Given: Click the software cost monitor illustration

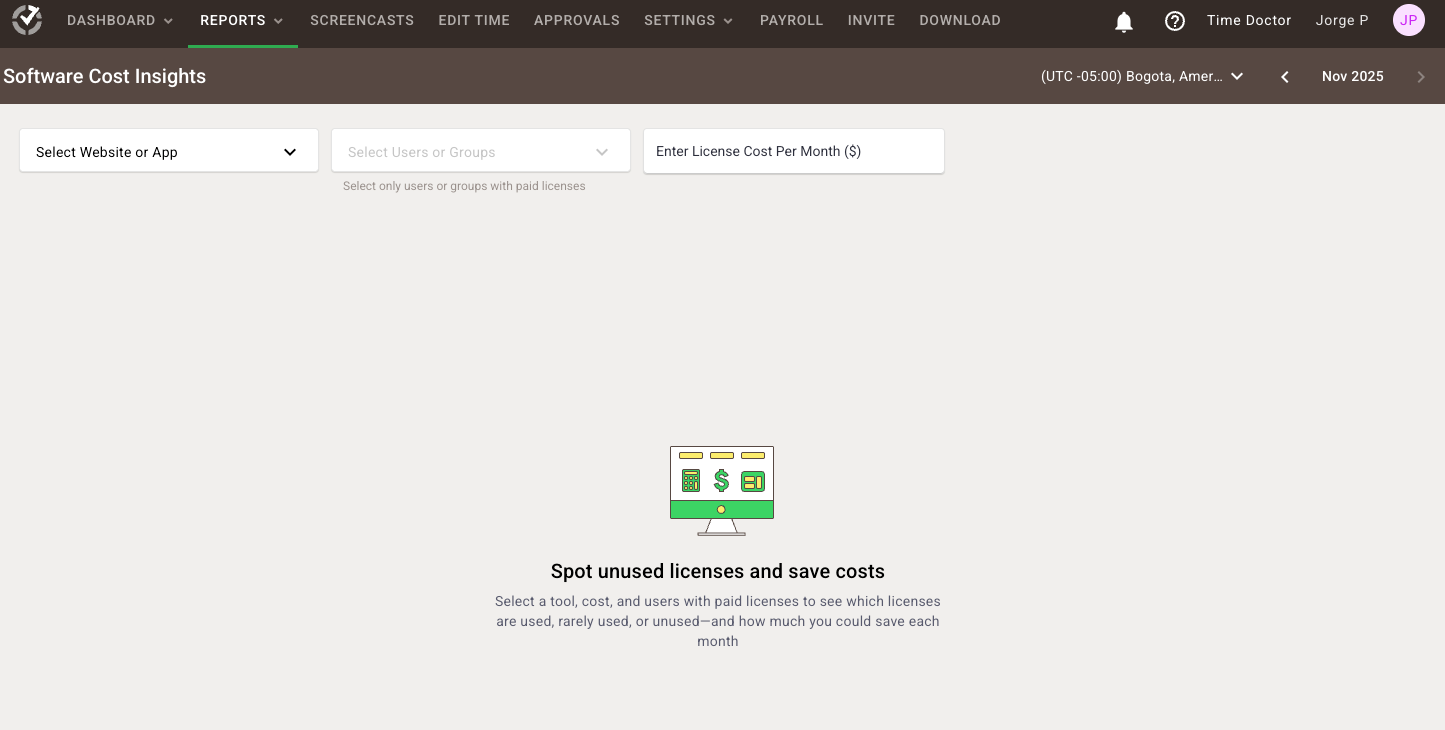Looking at the screenshot, I should (x=721, y=490).
